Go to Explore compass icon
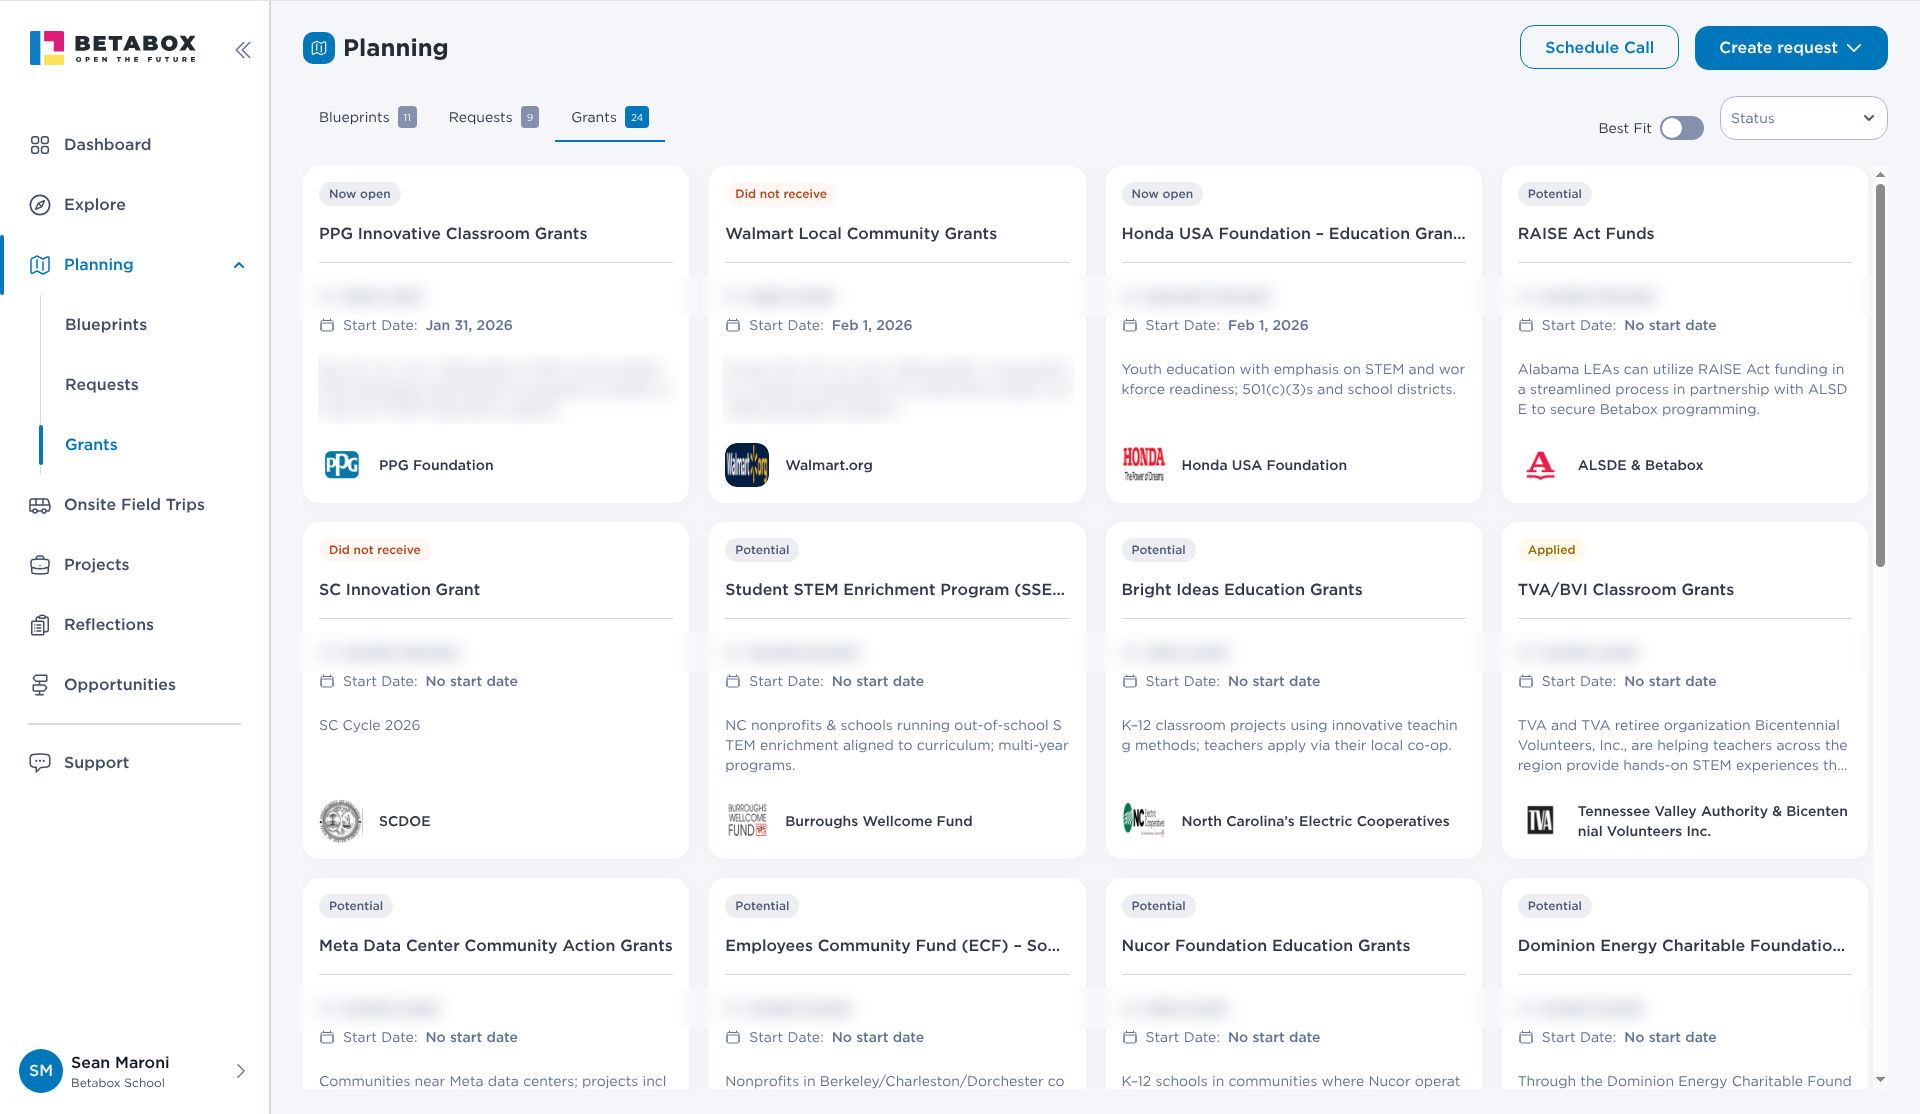Image resolution: width=1920 pixels, height=1114 pixels. pos(40,205)
